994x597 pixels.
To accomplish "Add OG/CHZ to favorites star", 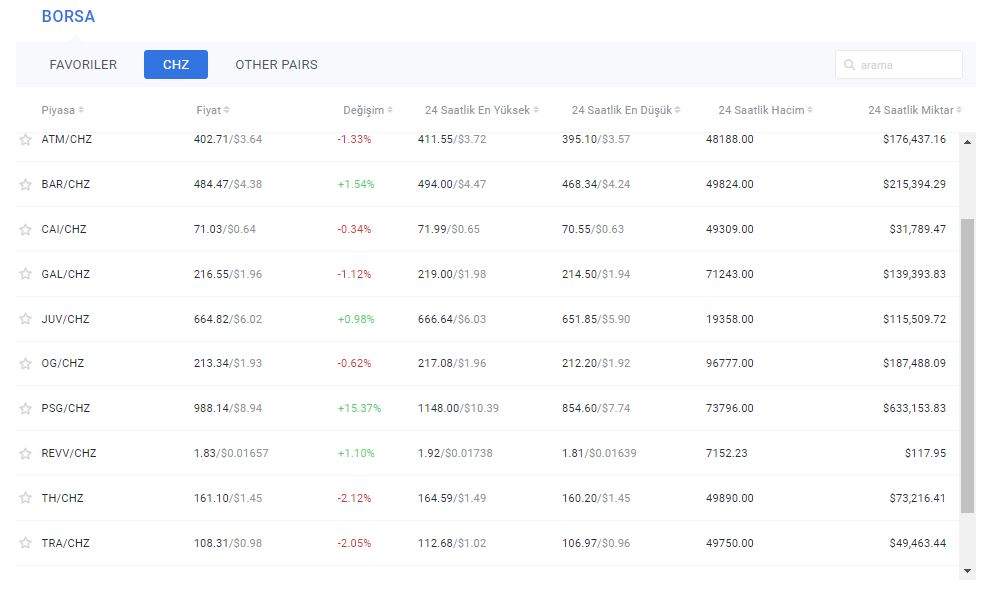I will click(x=26, y=364).
